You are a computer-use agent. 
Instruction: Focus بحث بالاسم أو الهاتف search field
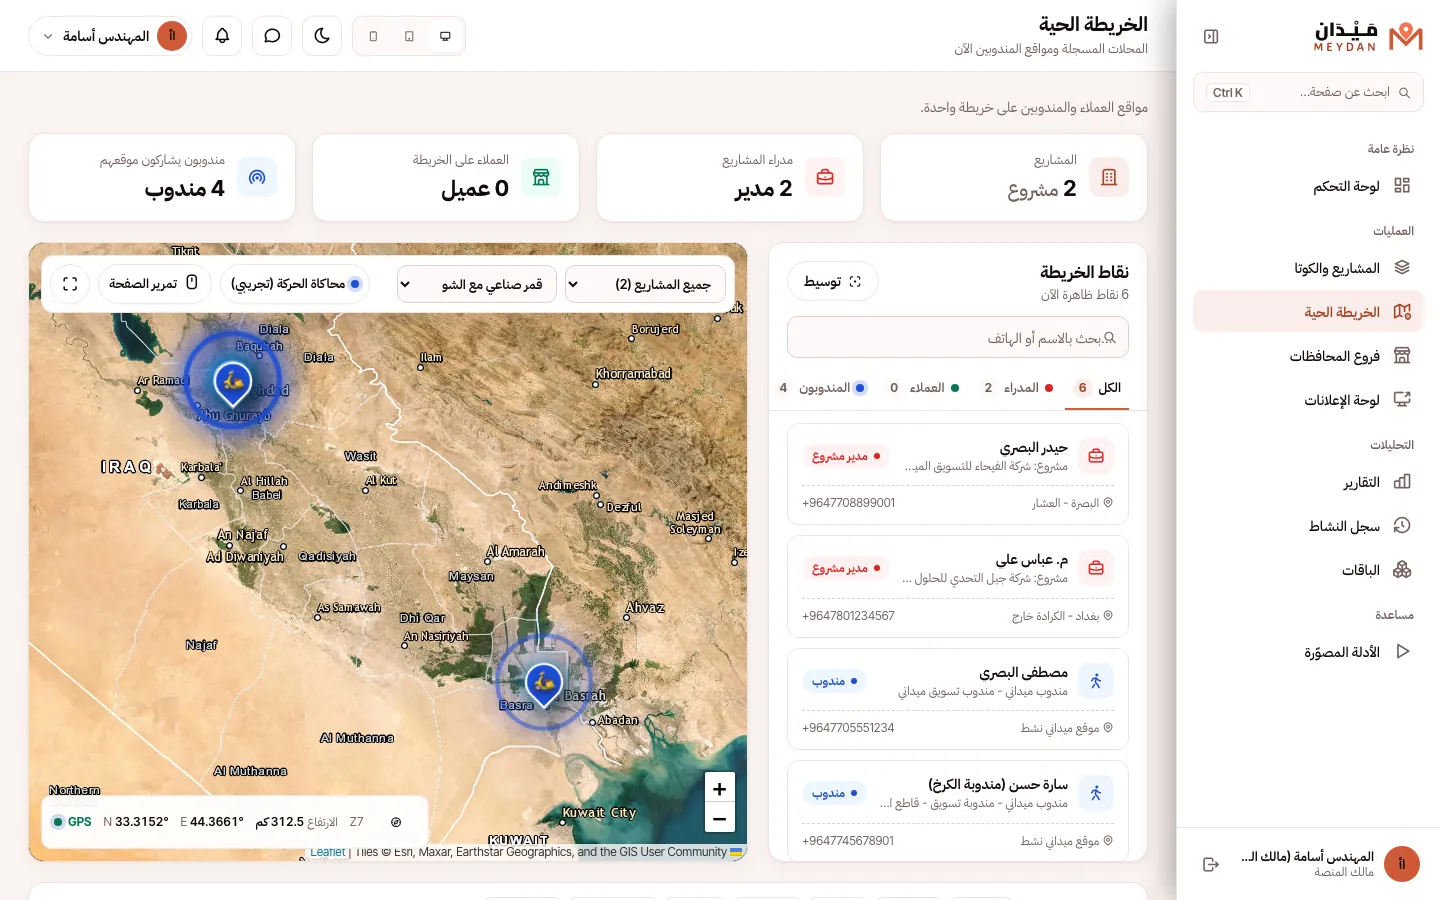point(958,338)
